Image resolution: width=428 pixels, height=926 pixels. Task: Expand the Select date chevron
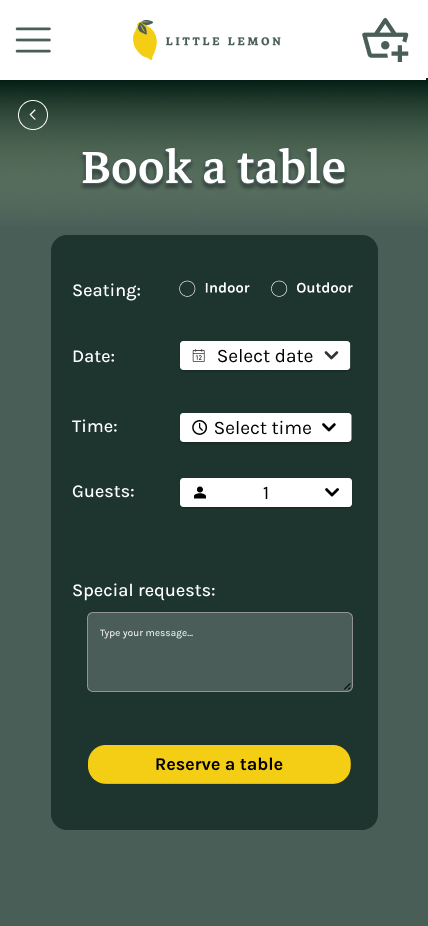coord(332,356)
